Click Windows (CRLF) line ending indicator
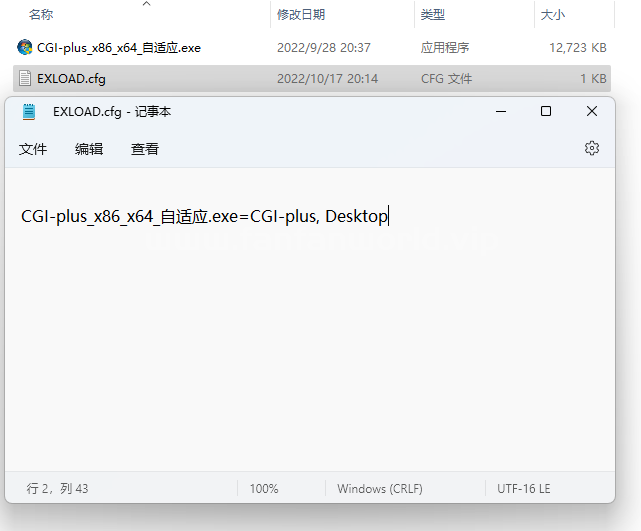641x531 pixels. (x=379, y=489)
